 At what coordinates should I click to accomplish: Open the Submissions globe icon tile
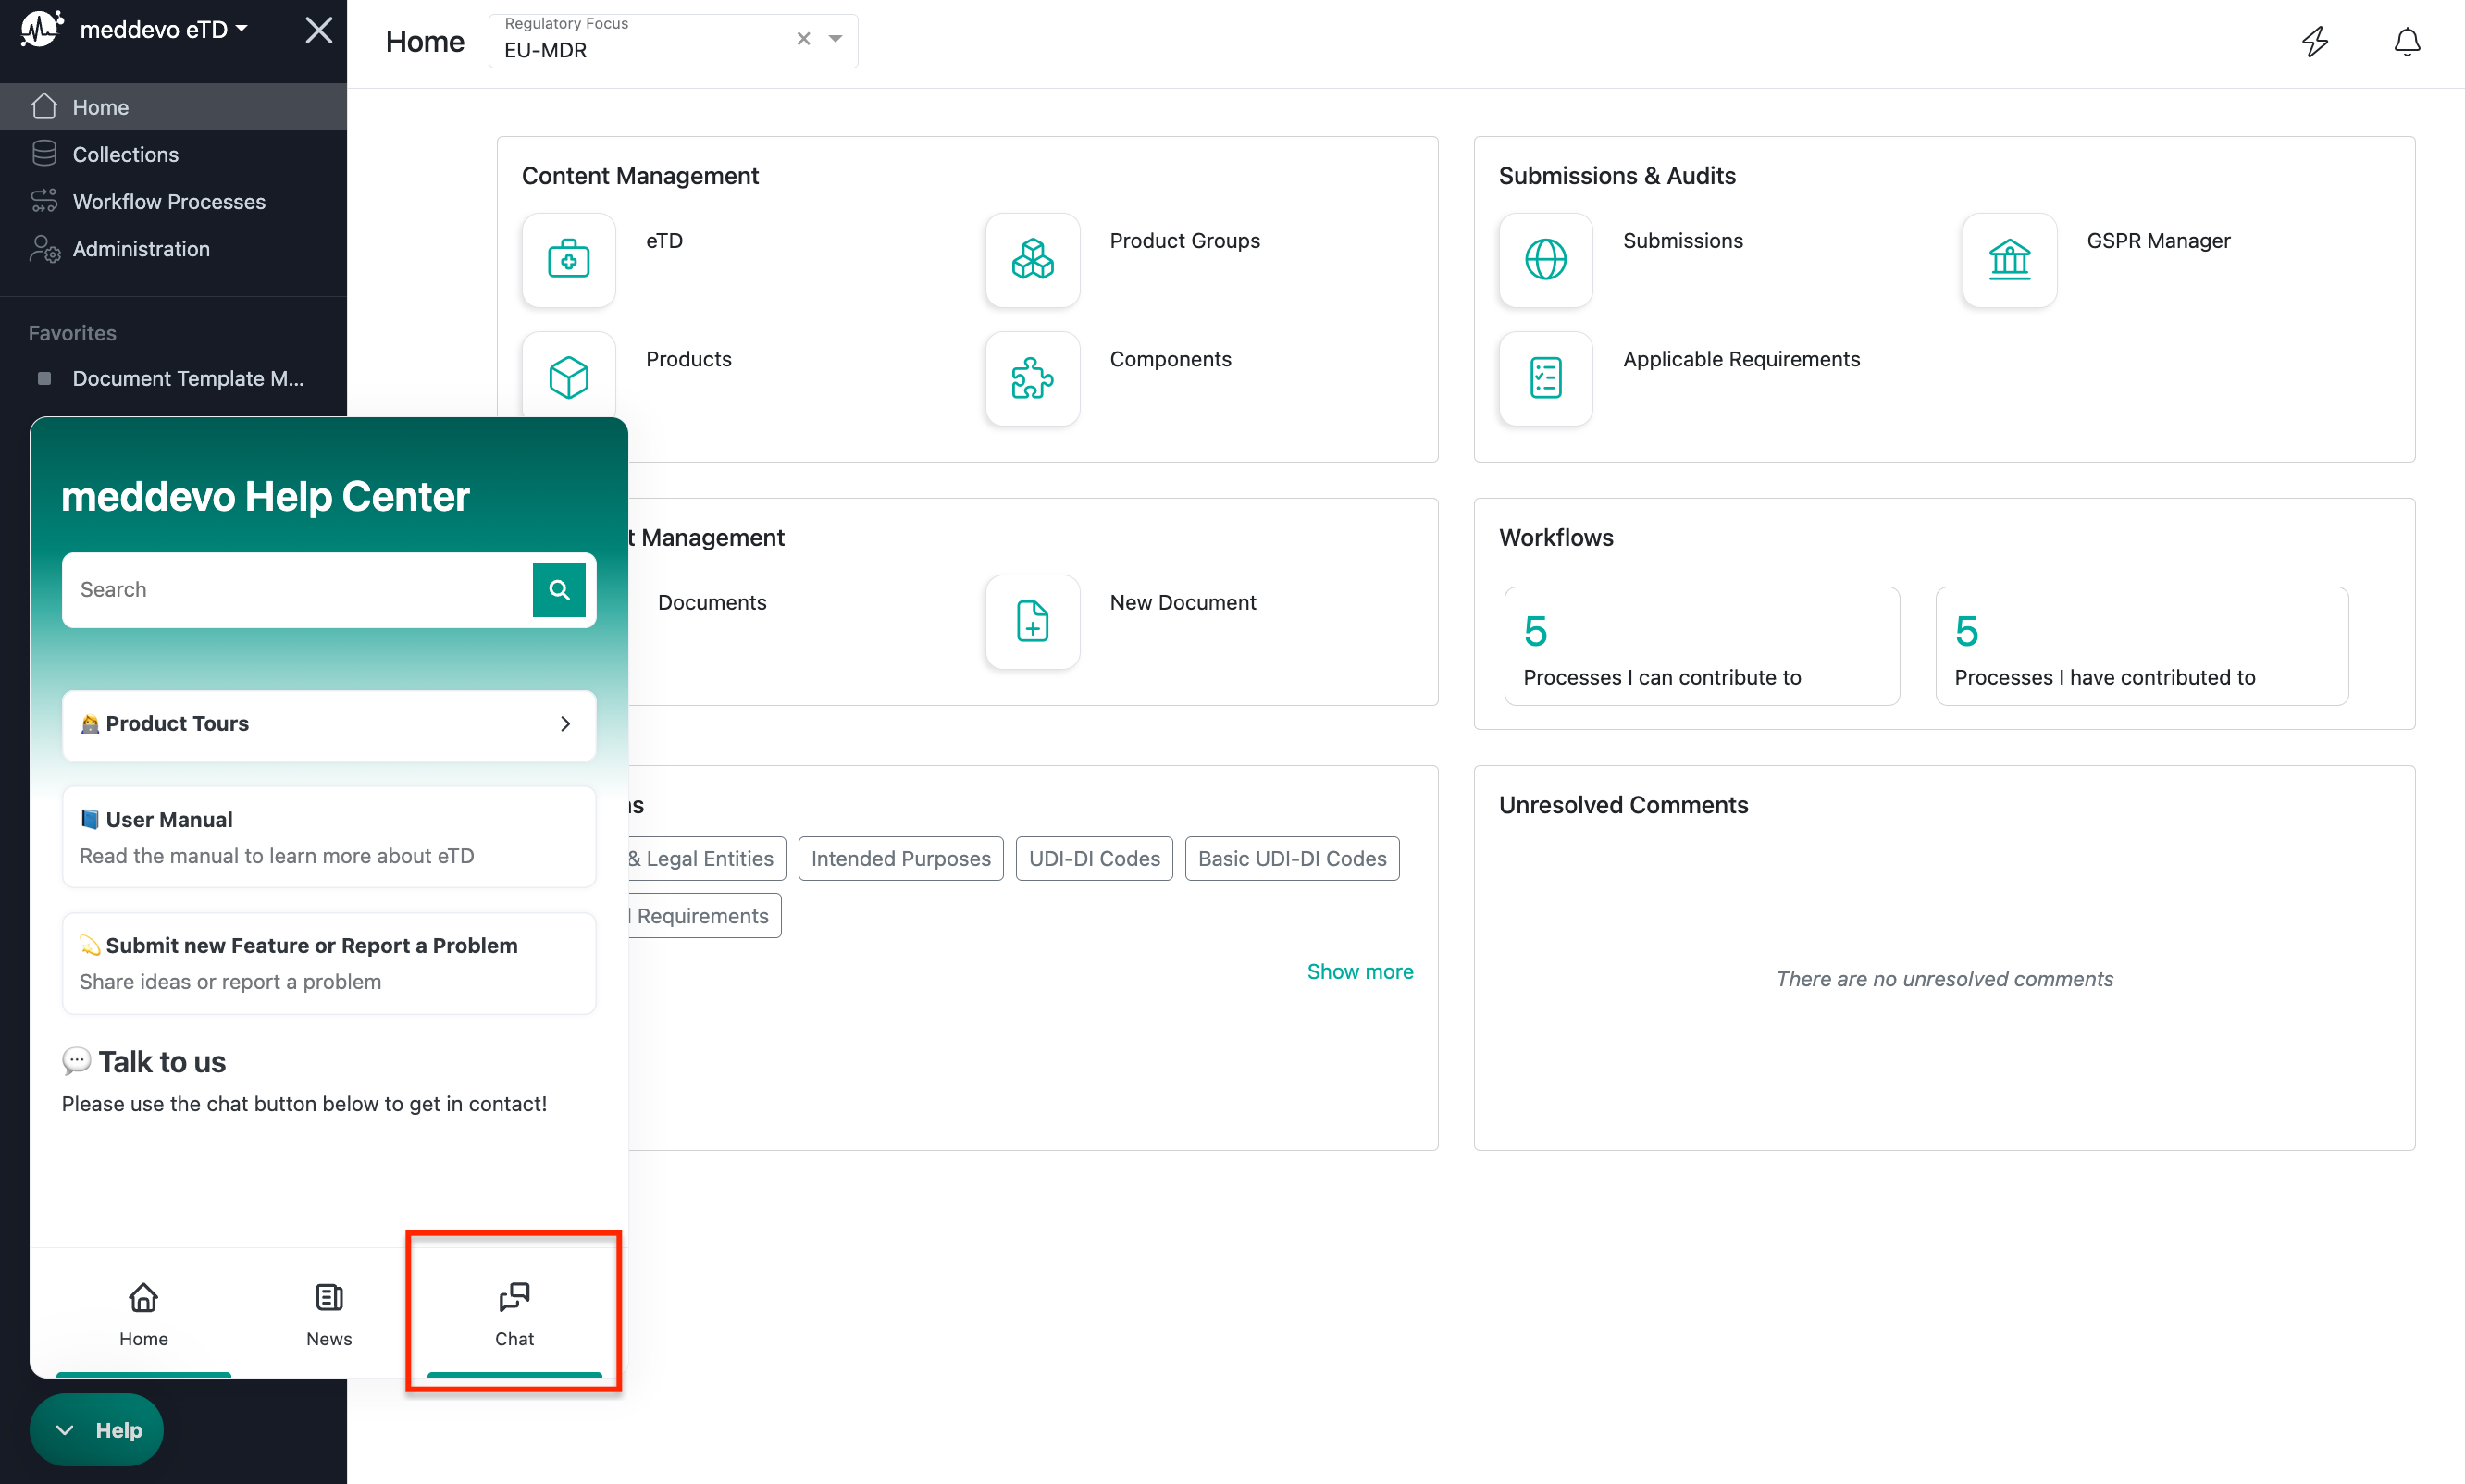click(1545, 260)
